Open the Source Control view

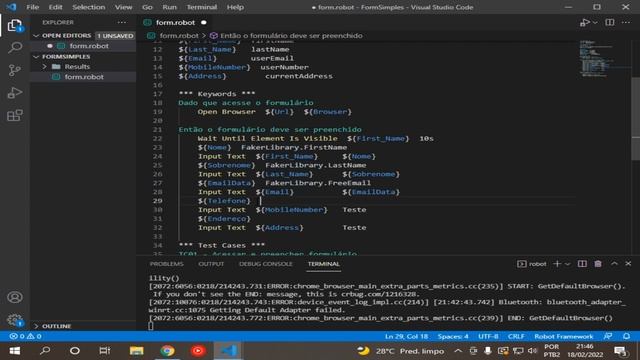point(15,70)
